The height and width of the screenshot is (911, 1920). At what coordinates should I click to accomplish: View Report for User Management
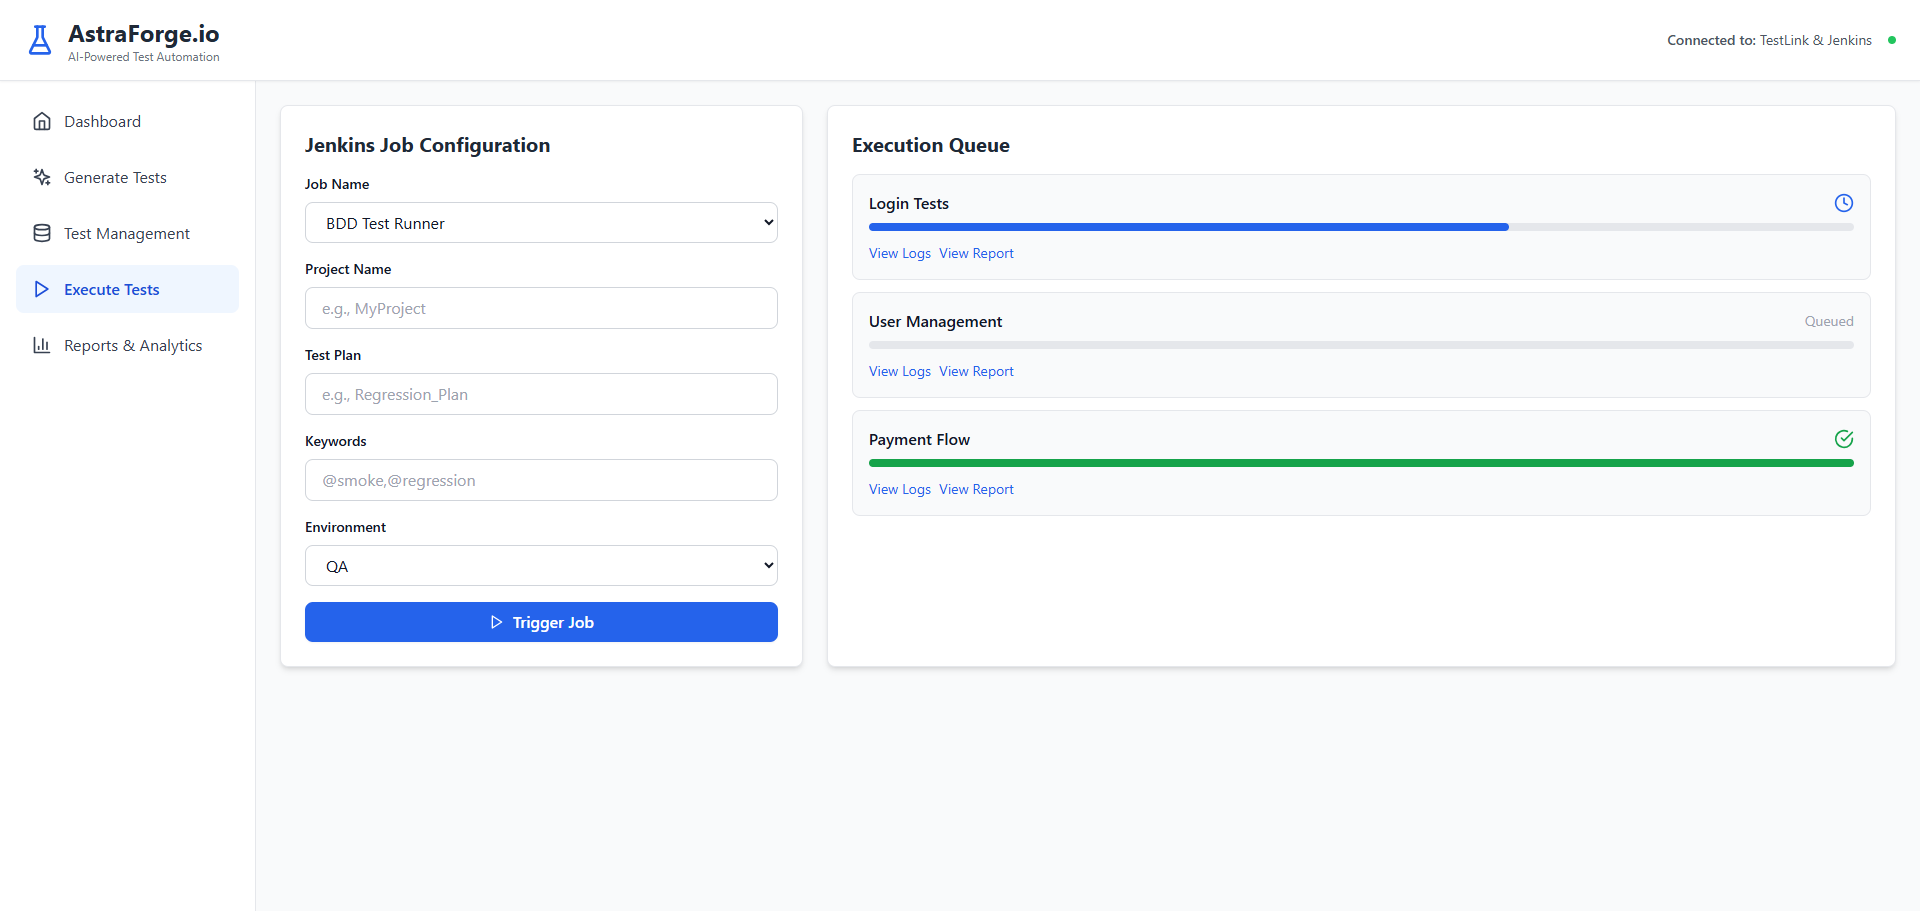(976, 371)
